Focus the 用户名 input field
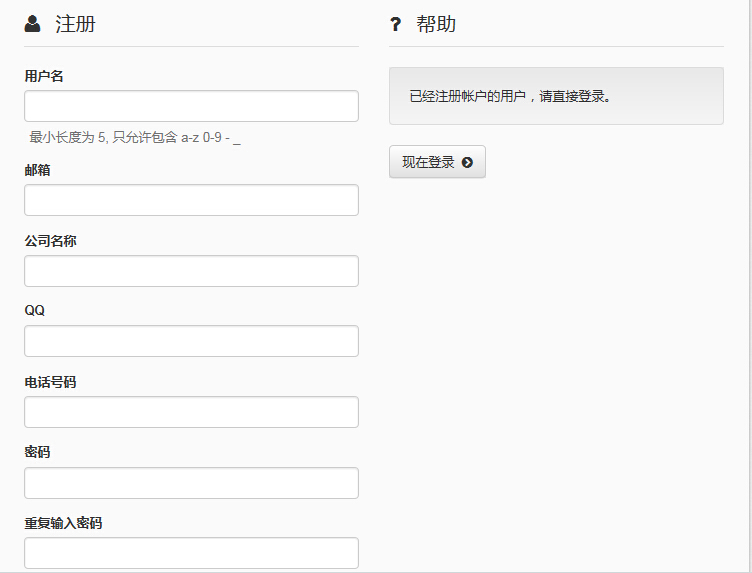 click(x=191, y=106)
